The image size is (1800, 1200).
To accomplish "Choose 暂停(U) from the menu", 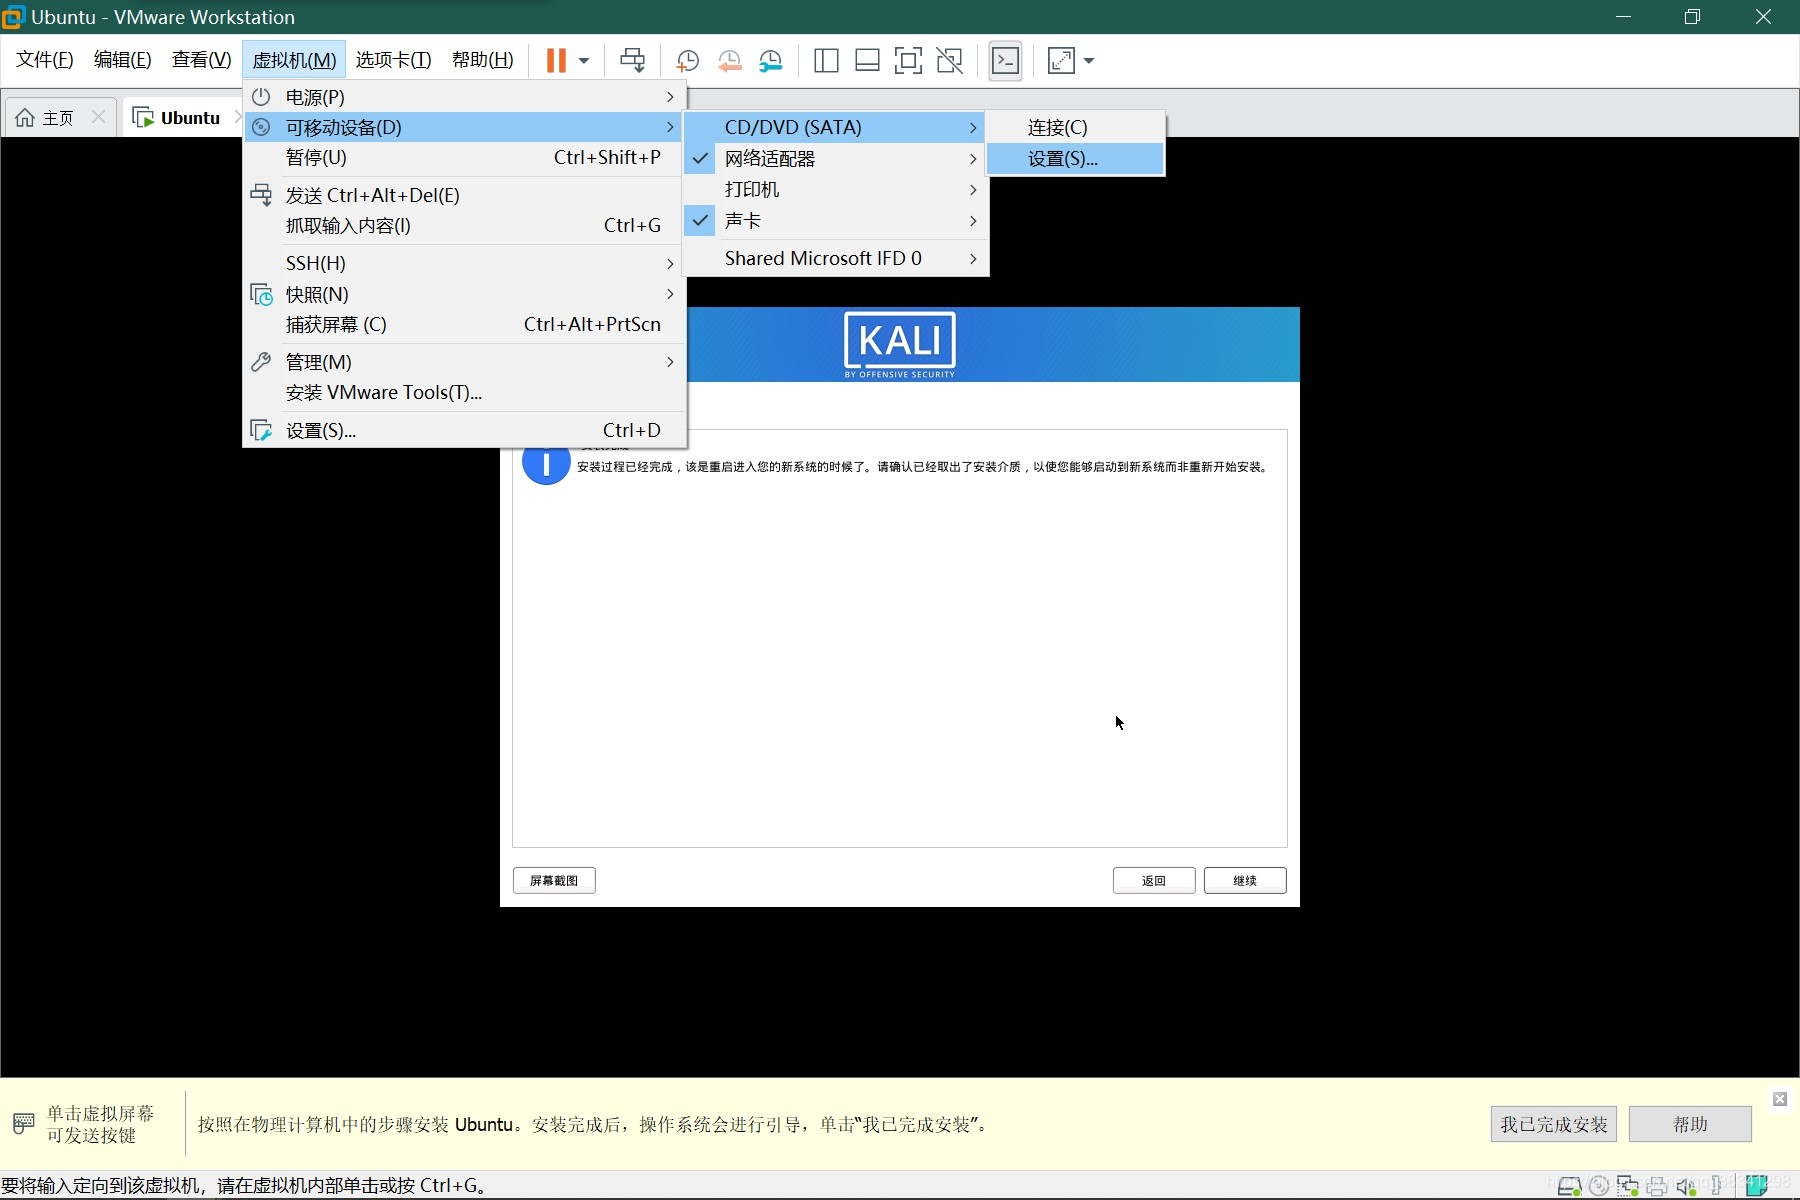I will [x=465, y=157].
